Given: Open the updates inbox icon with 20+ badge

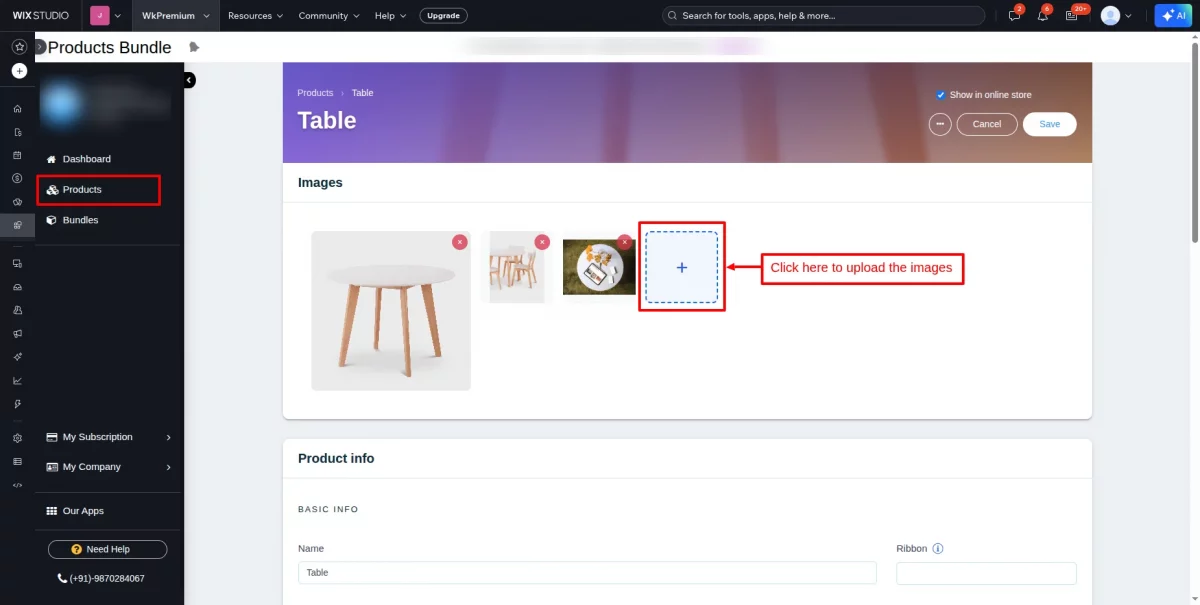Looking at the screenshot, I should [x=1072, y=15].
